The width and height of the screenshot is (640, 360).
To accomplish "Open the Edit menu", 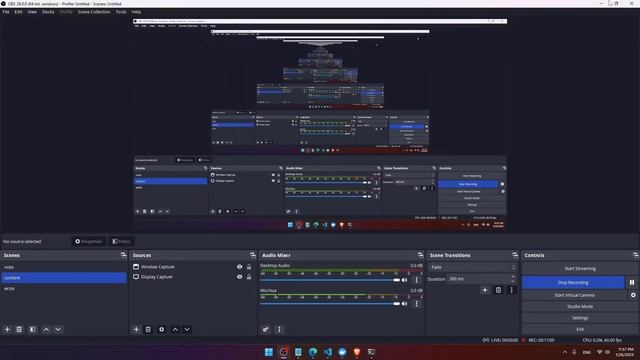I will point(18,12).
